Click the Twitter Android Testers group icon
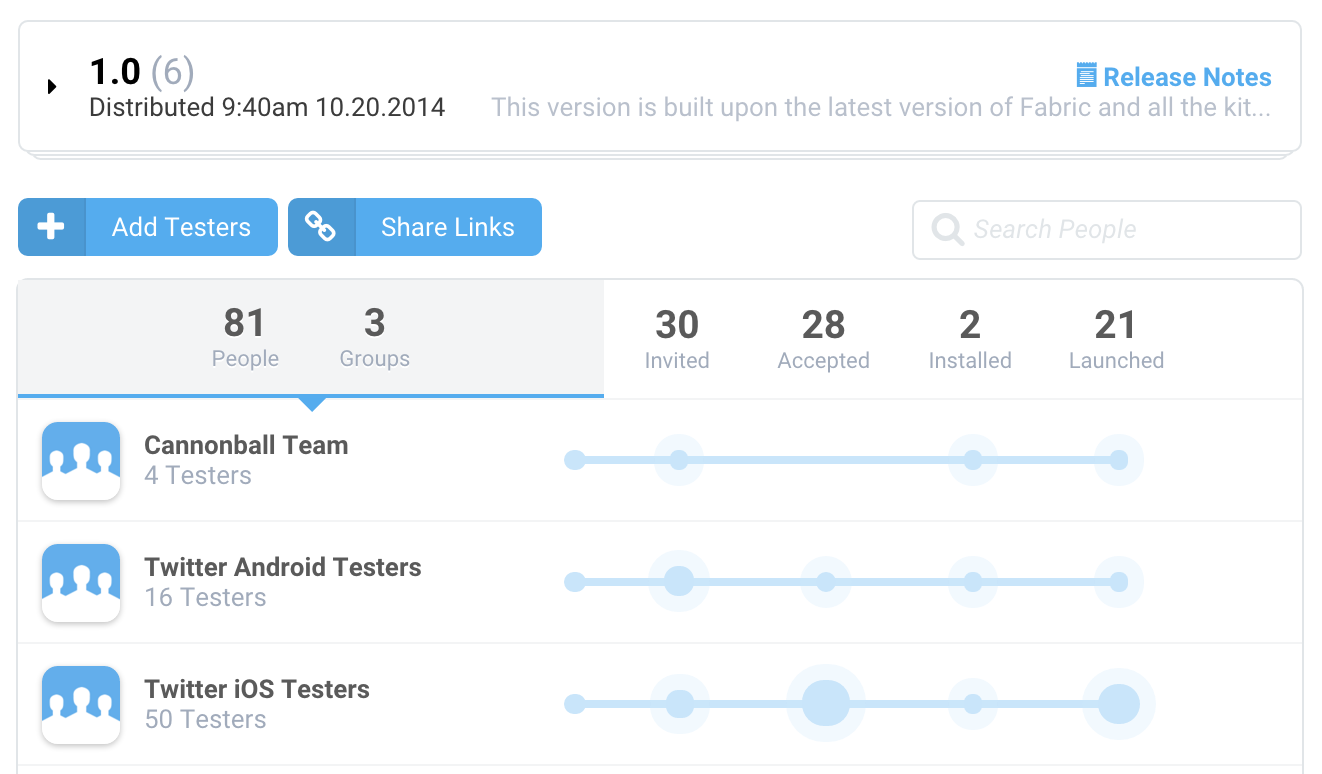Image resolution: width=1322 pixels, height=774 pixels. click(81, 582)
